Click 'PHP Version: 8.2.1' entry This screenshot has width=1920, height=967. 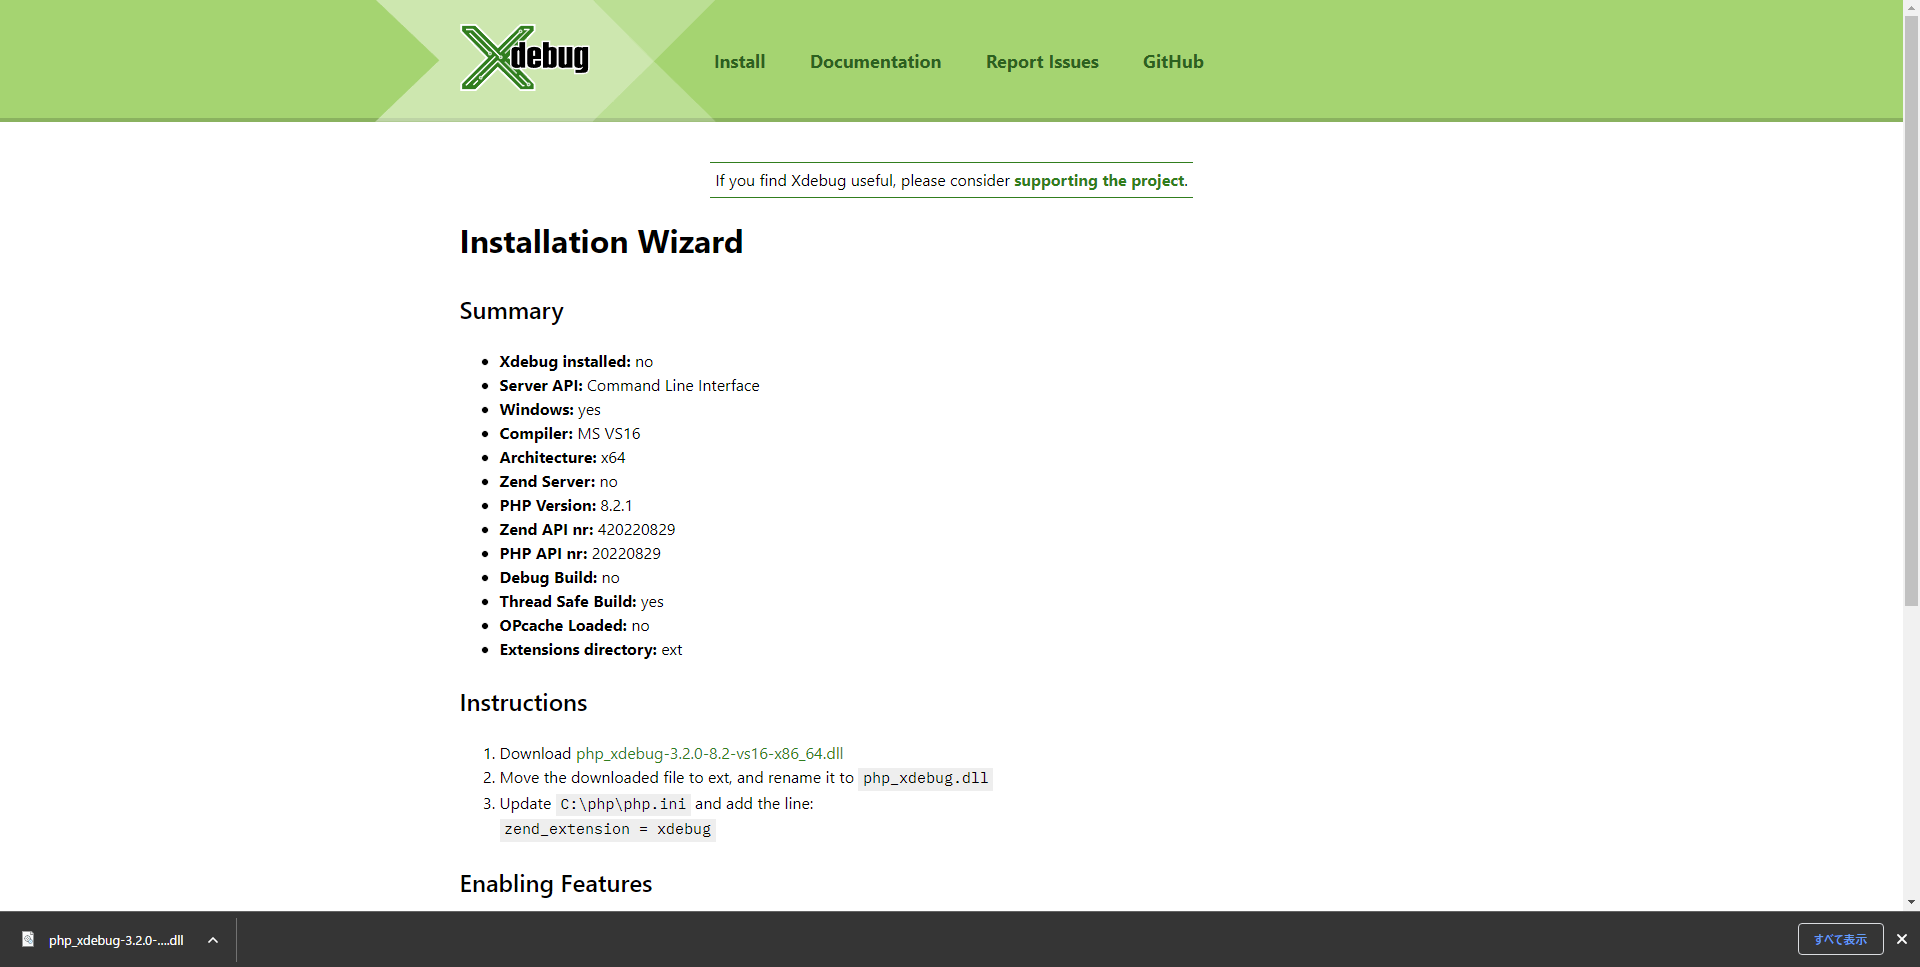point(566,506)
